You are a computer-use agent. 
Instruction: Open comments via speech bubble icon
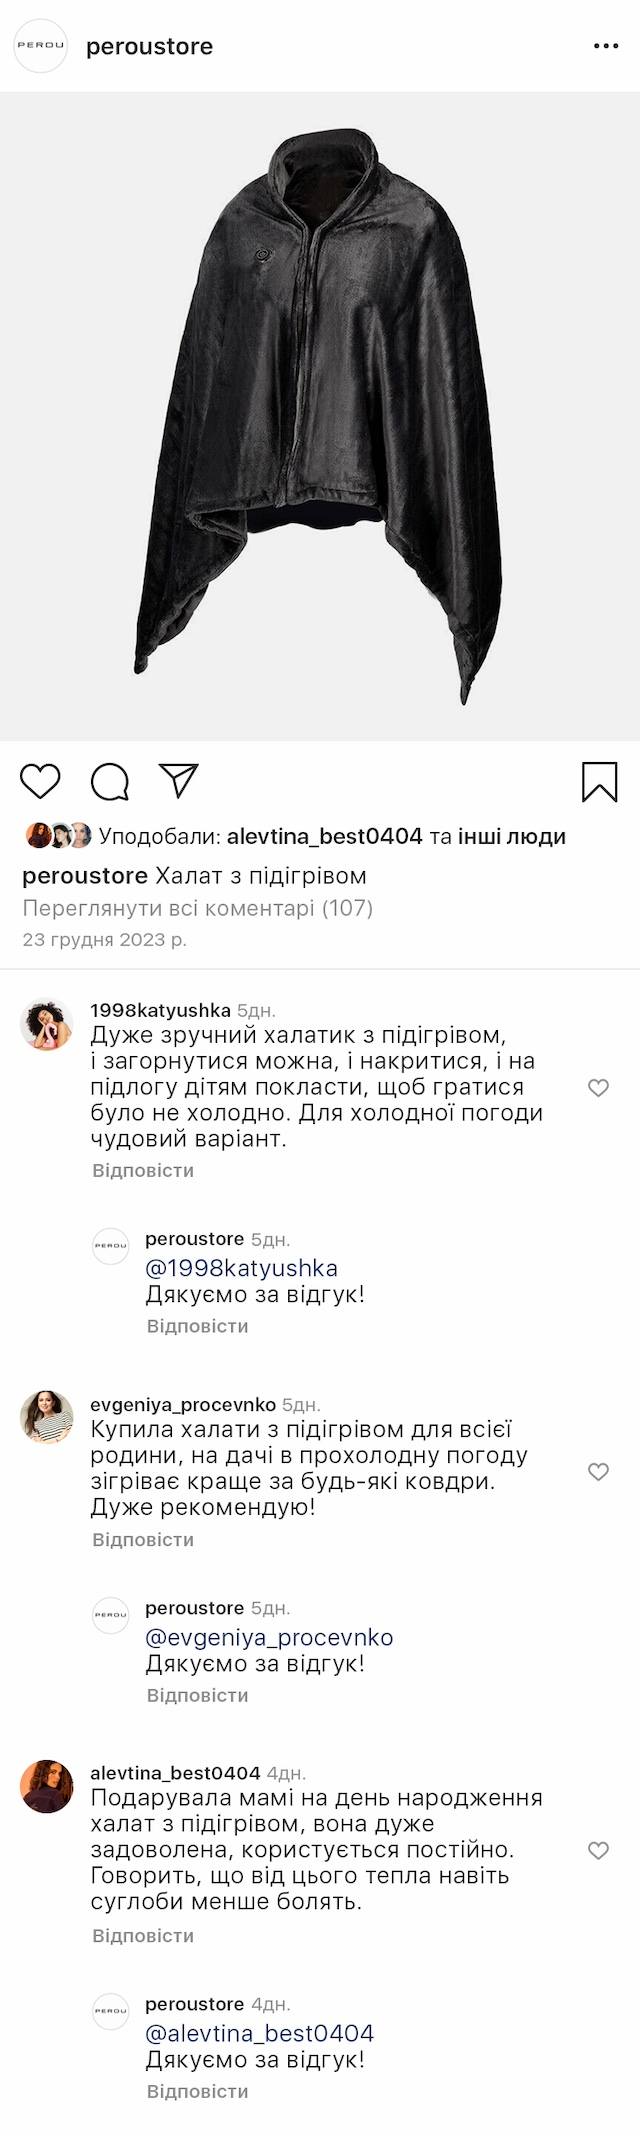point(110,781)
